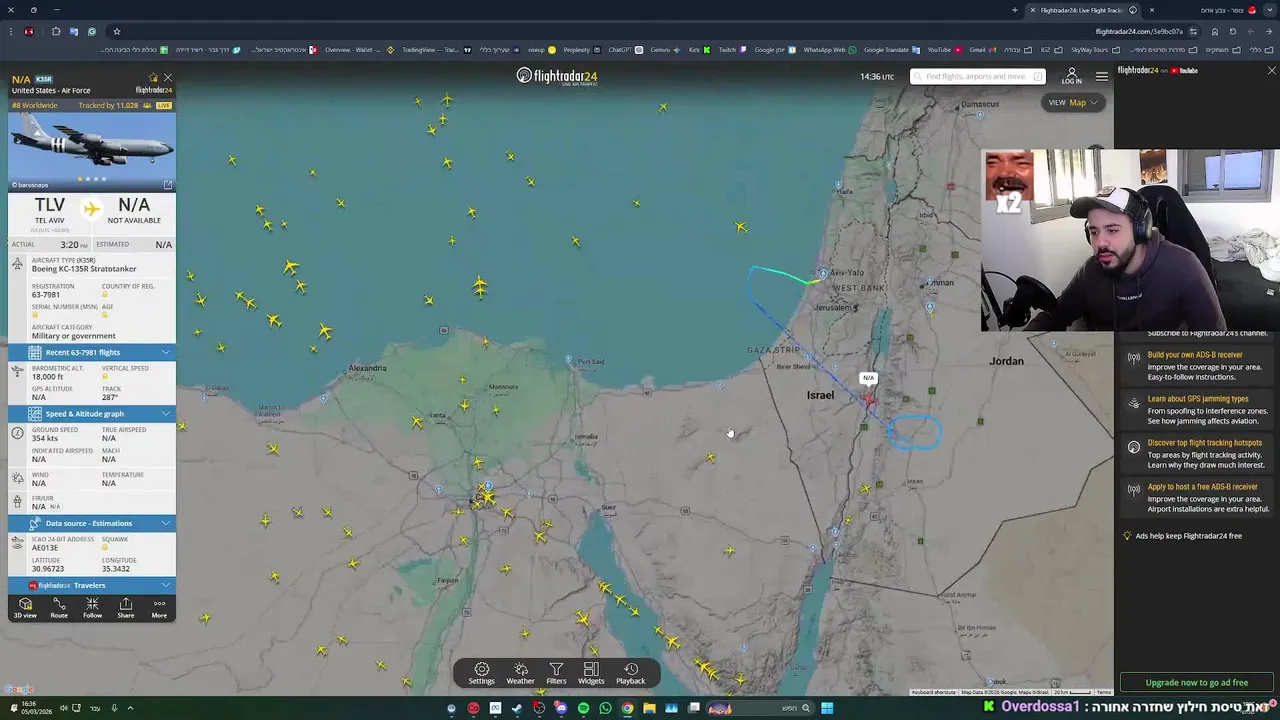
Task: Click the GPS jamming info icon
Action: pyautogui.click(x=1134, y=403)
